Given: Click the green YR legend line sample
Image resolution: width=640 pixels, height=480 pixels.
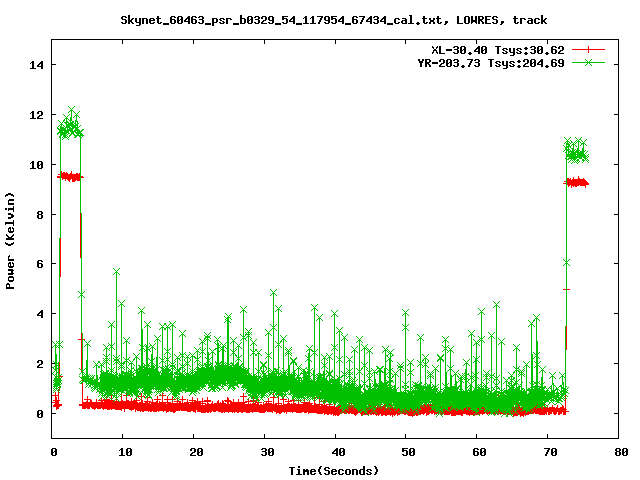Looking at the screenshot, I should (x=588, y=62).
